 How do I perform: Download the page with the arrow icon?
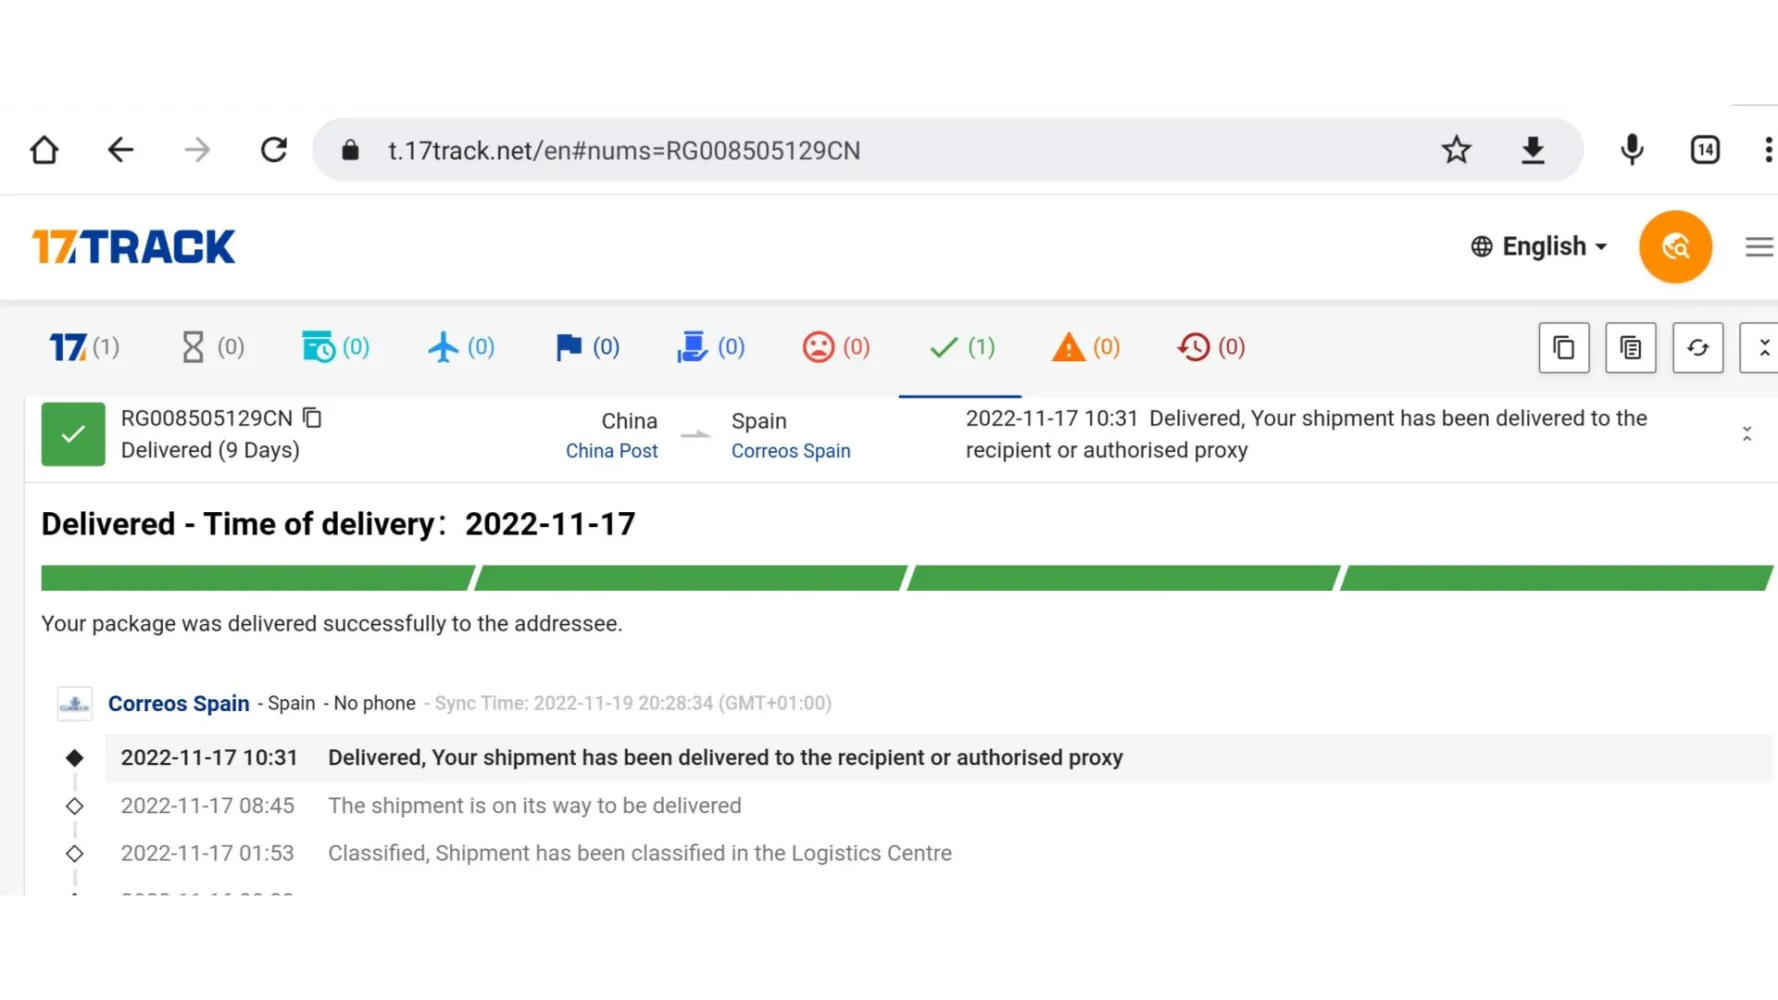[1533, 150]
